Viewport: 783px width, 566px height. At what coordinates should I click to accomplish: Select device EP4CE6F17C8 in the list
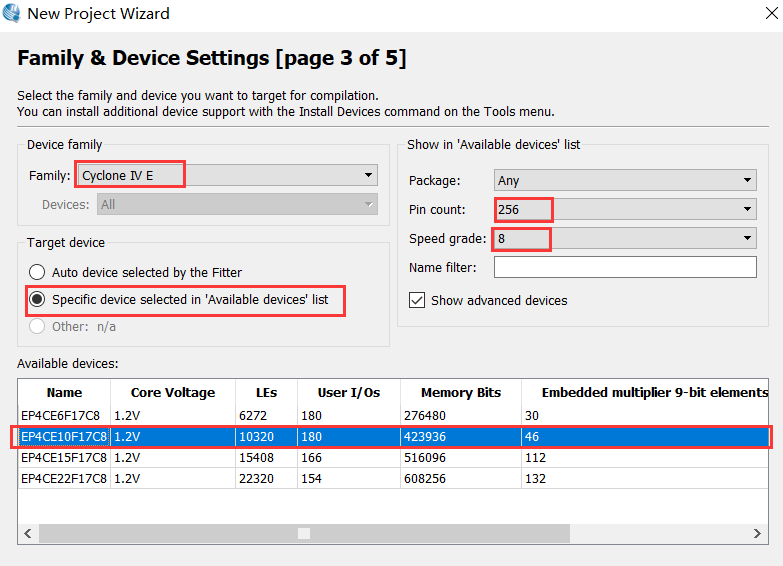click(x=60, y=416)
